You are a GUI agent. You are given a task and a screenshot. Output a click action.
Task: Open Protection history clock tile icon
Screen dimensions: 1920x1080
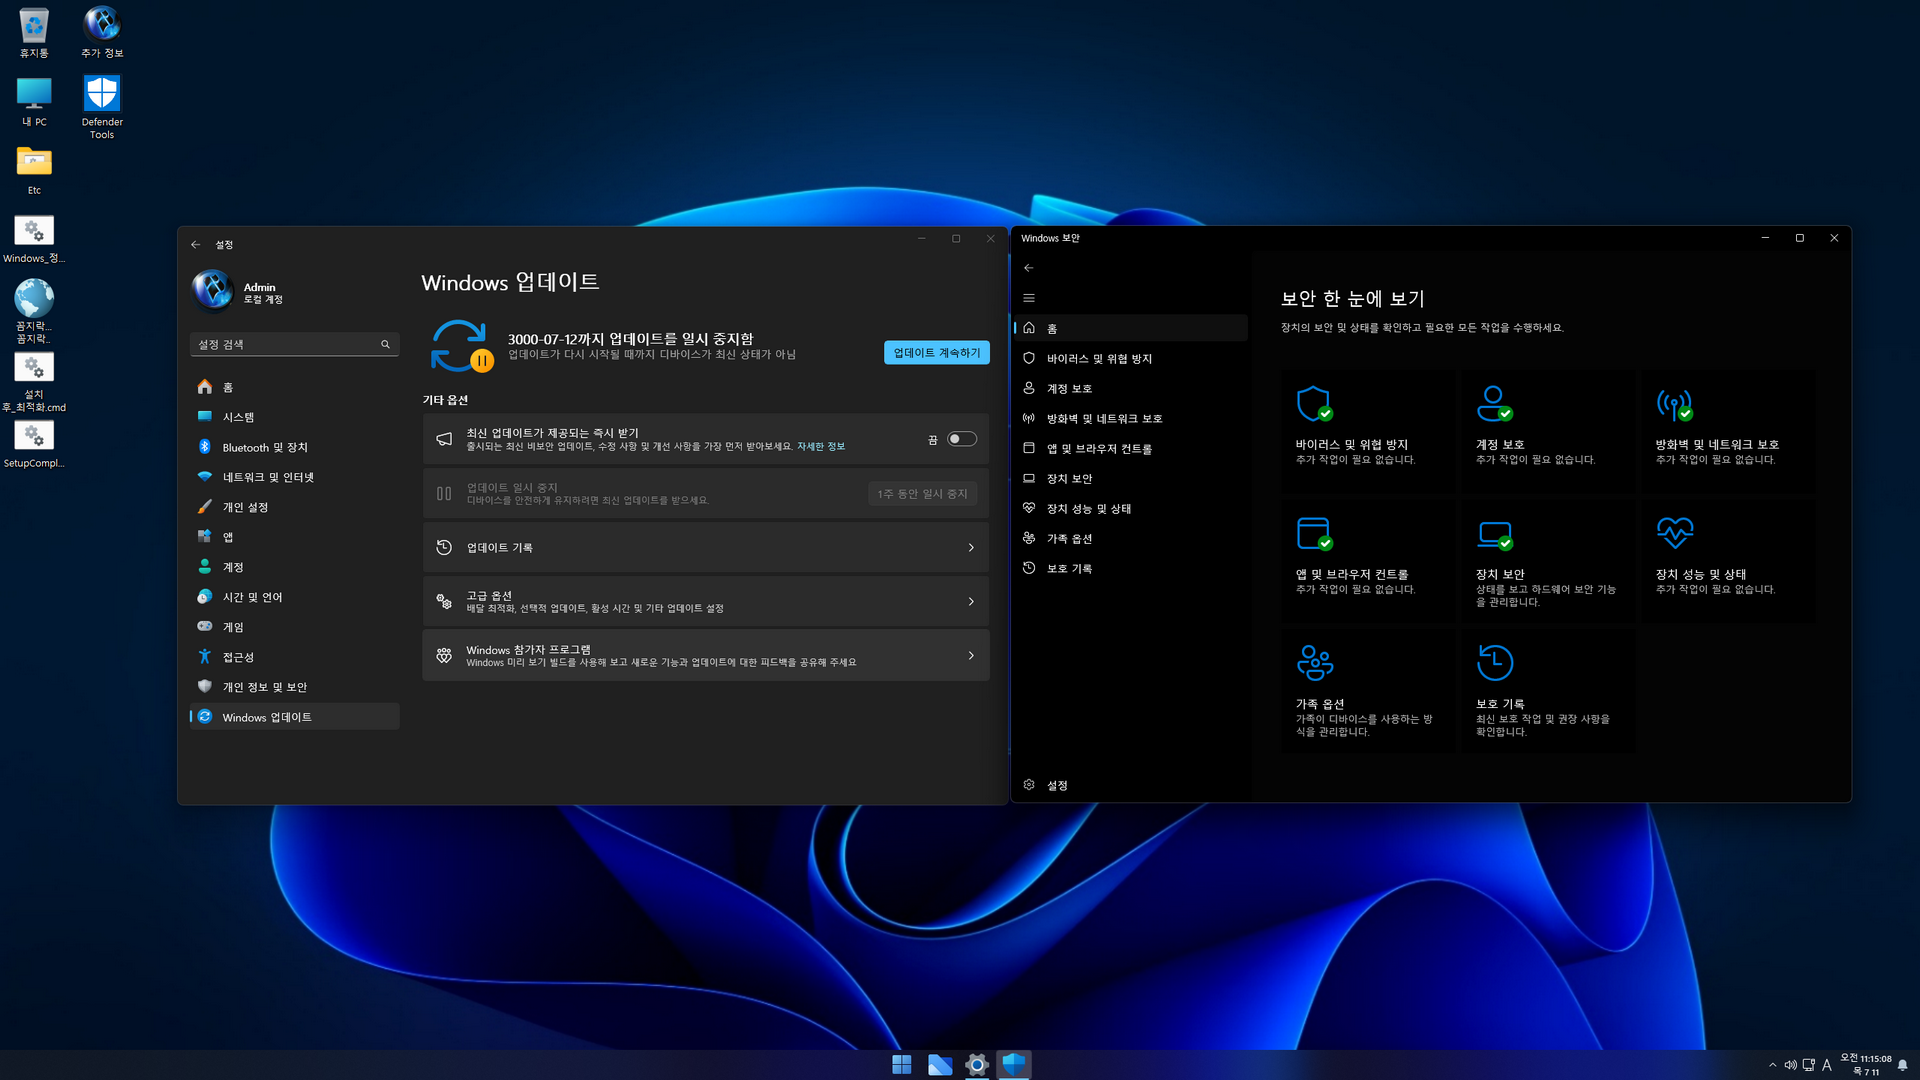click(1494, 662)
